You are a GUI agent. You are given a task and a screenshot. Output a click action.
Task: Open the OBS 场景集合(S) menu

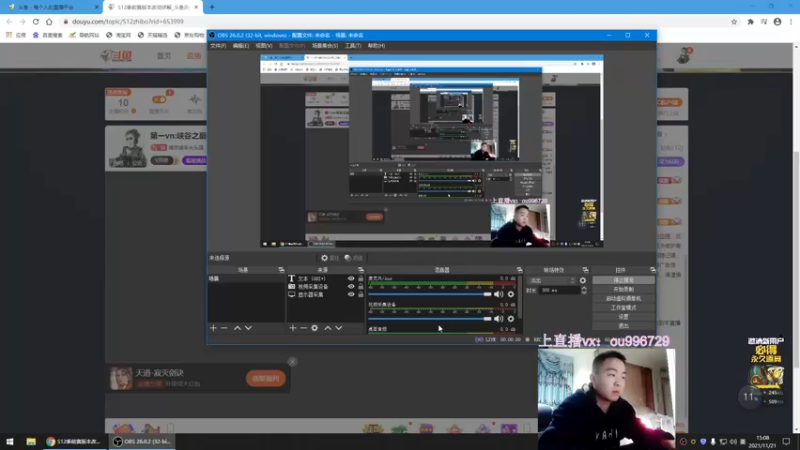325,46
